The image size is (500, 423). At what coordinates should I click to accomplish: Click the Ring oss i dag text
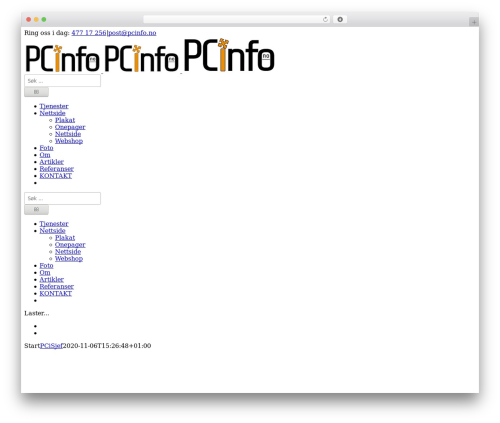47,33
